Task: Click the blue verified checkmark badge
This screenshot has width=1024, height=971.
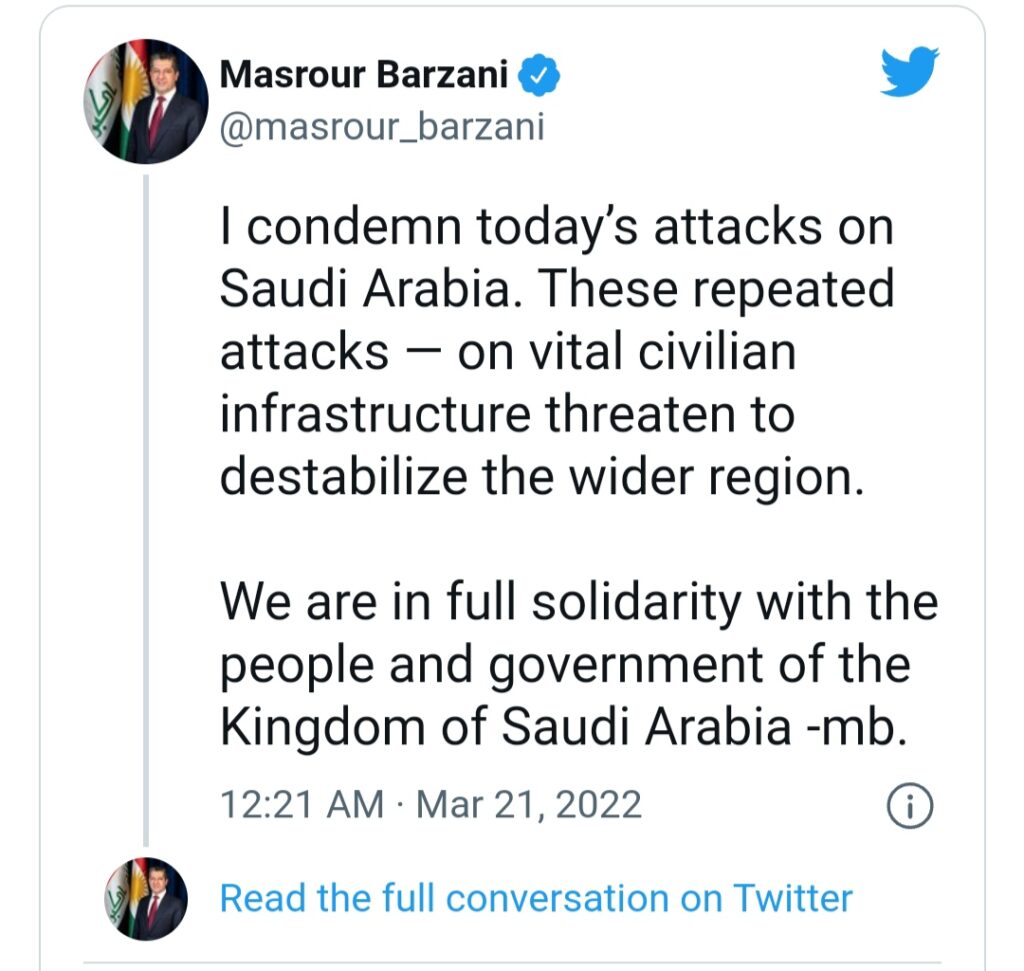Action: point(541,75)
